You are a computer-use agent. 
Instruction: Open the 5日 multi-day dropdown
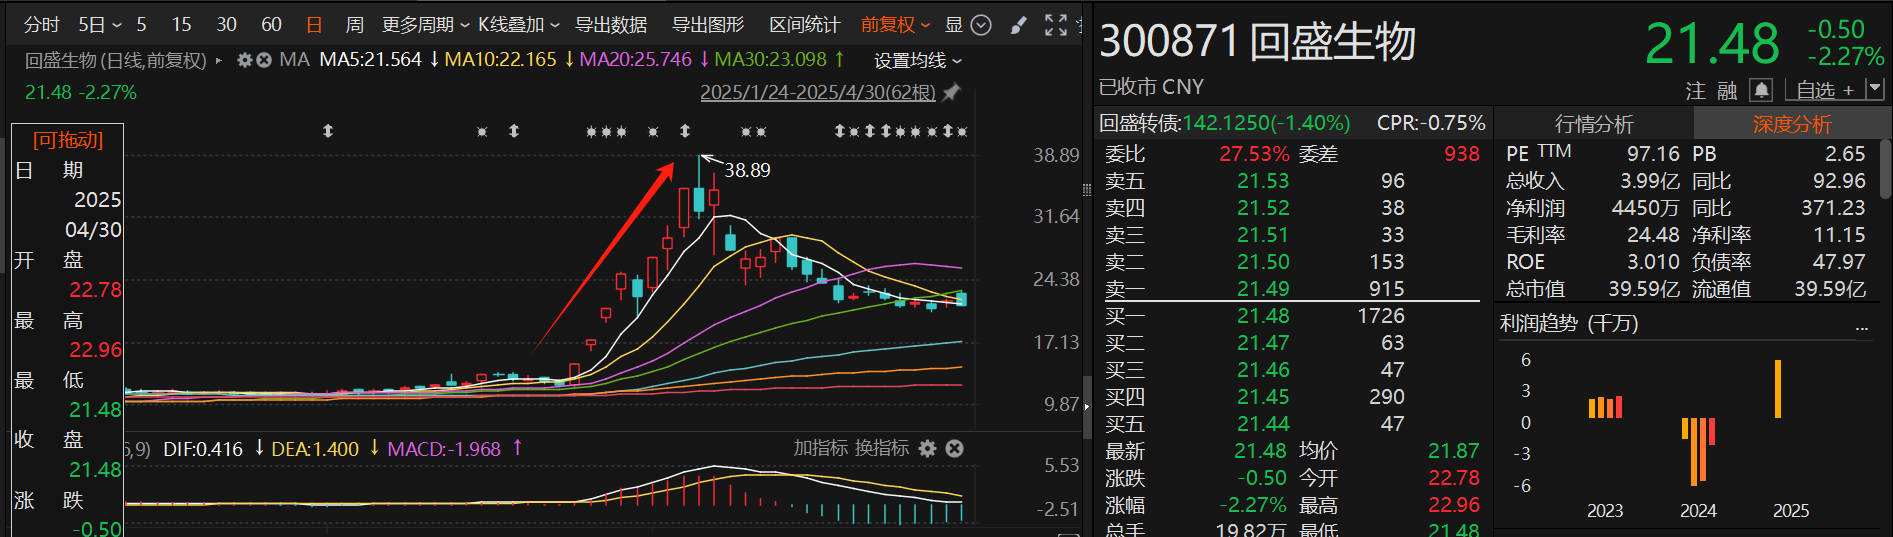99,25
